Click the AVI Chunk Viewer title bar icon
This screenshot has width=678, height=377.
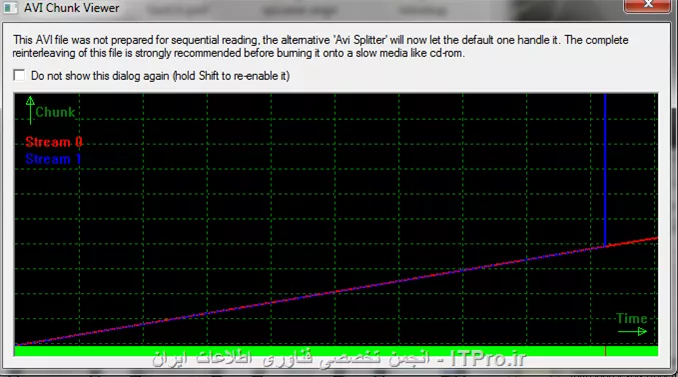[x=10, y=7]
